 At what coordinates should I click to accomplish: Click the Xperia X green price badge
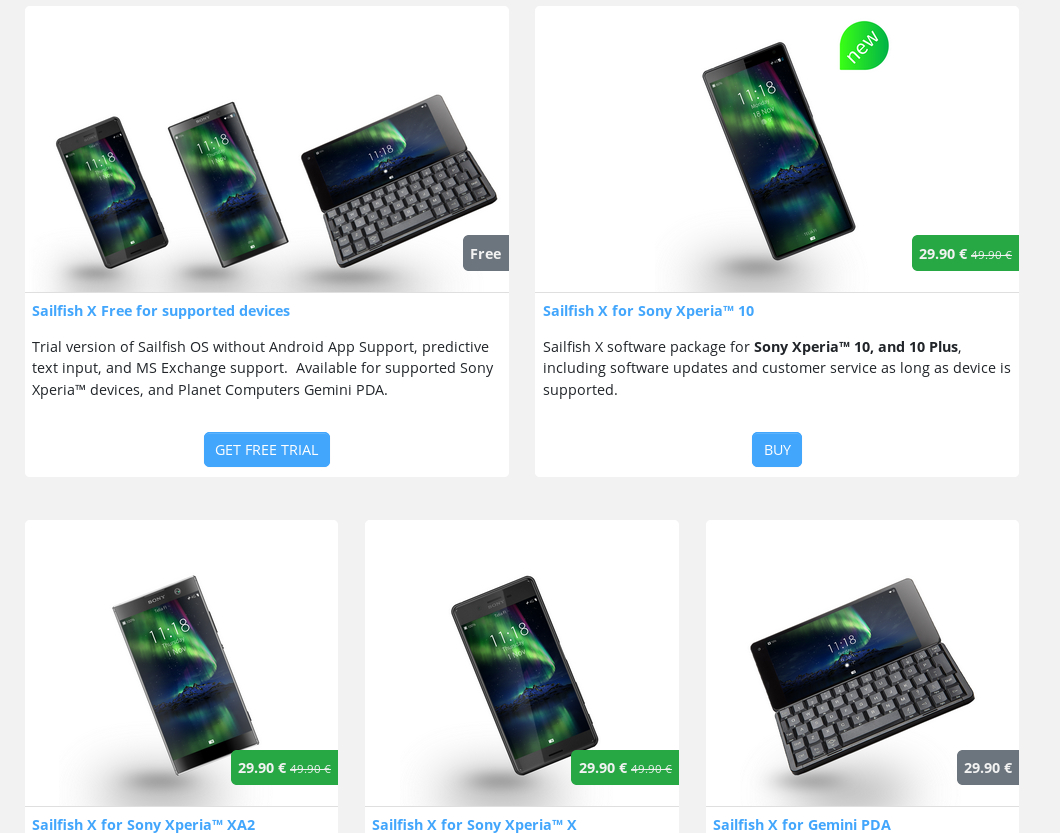click(625, 767)
